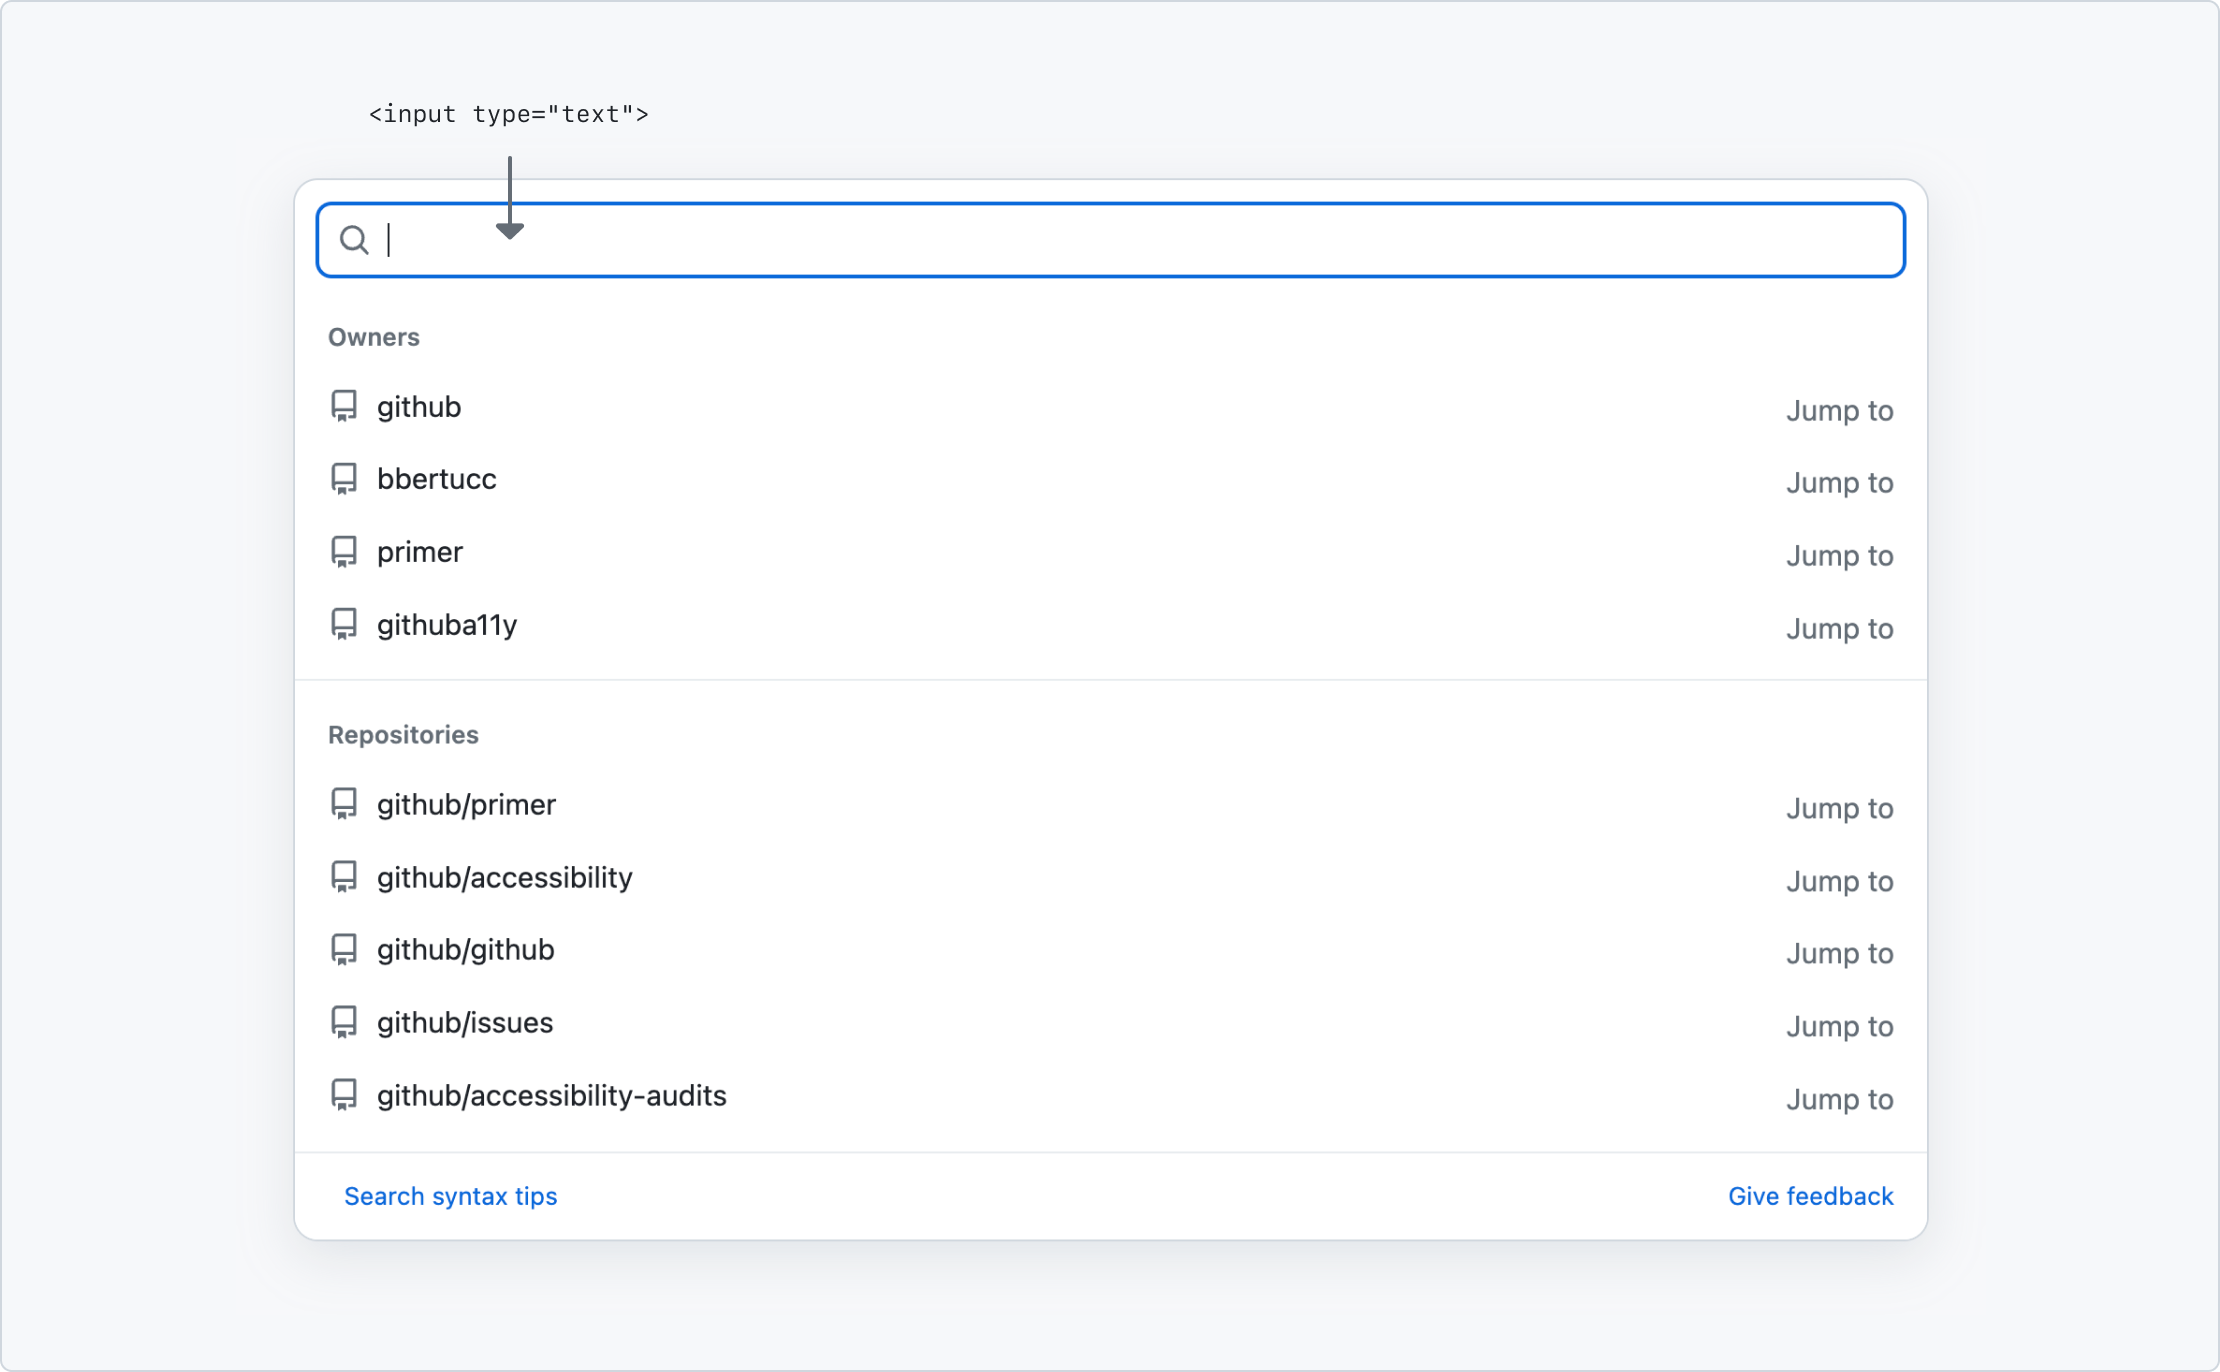
Task: Click repo icon next to githuba11y
Action: click(x=344, y=625)
